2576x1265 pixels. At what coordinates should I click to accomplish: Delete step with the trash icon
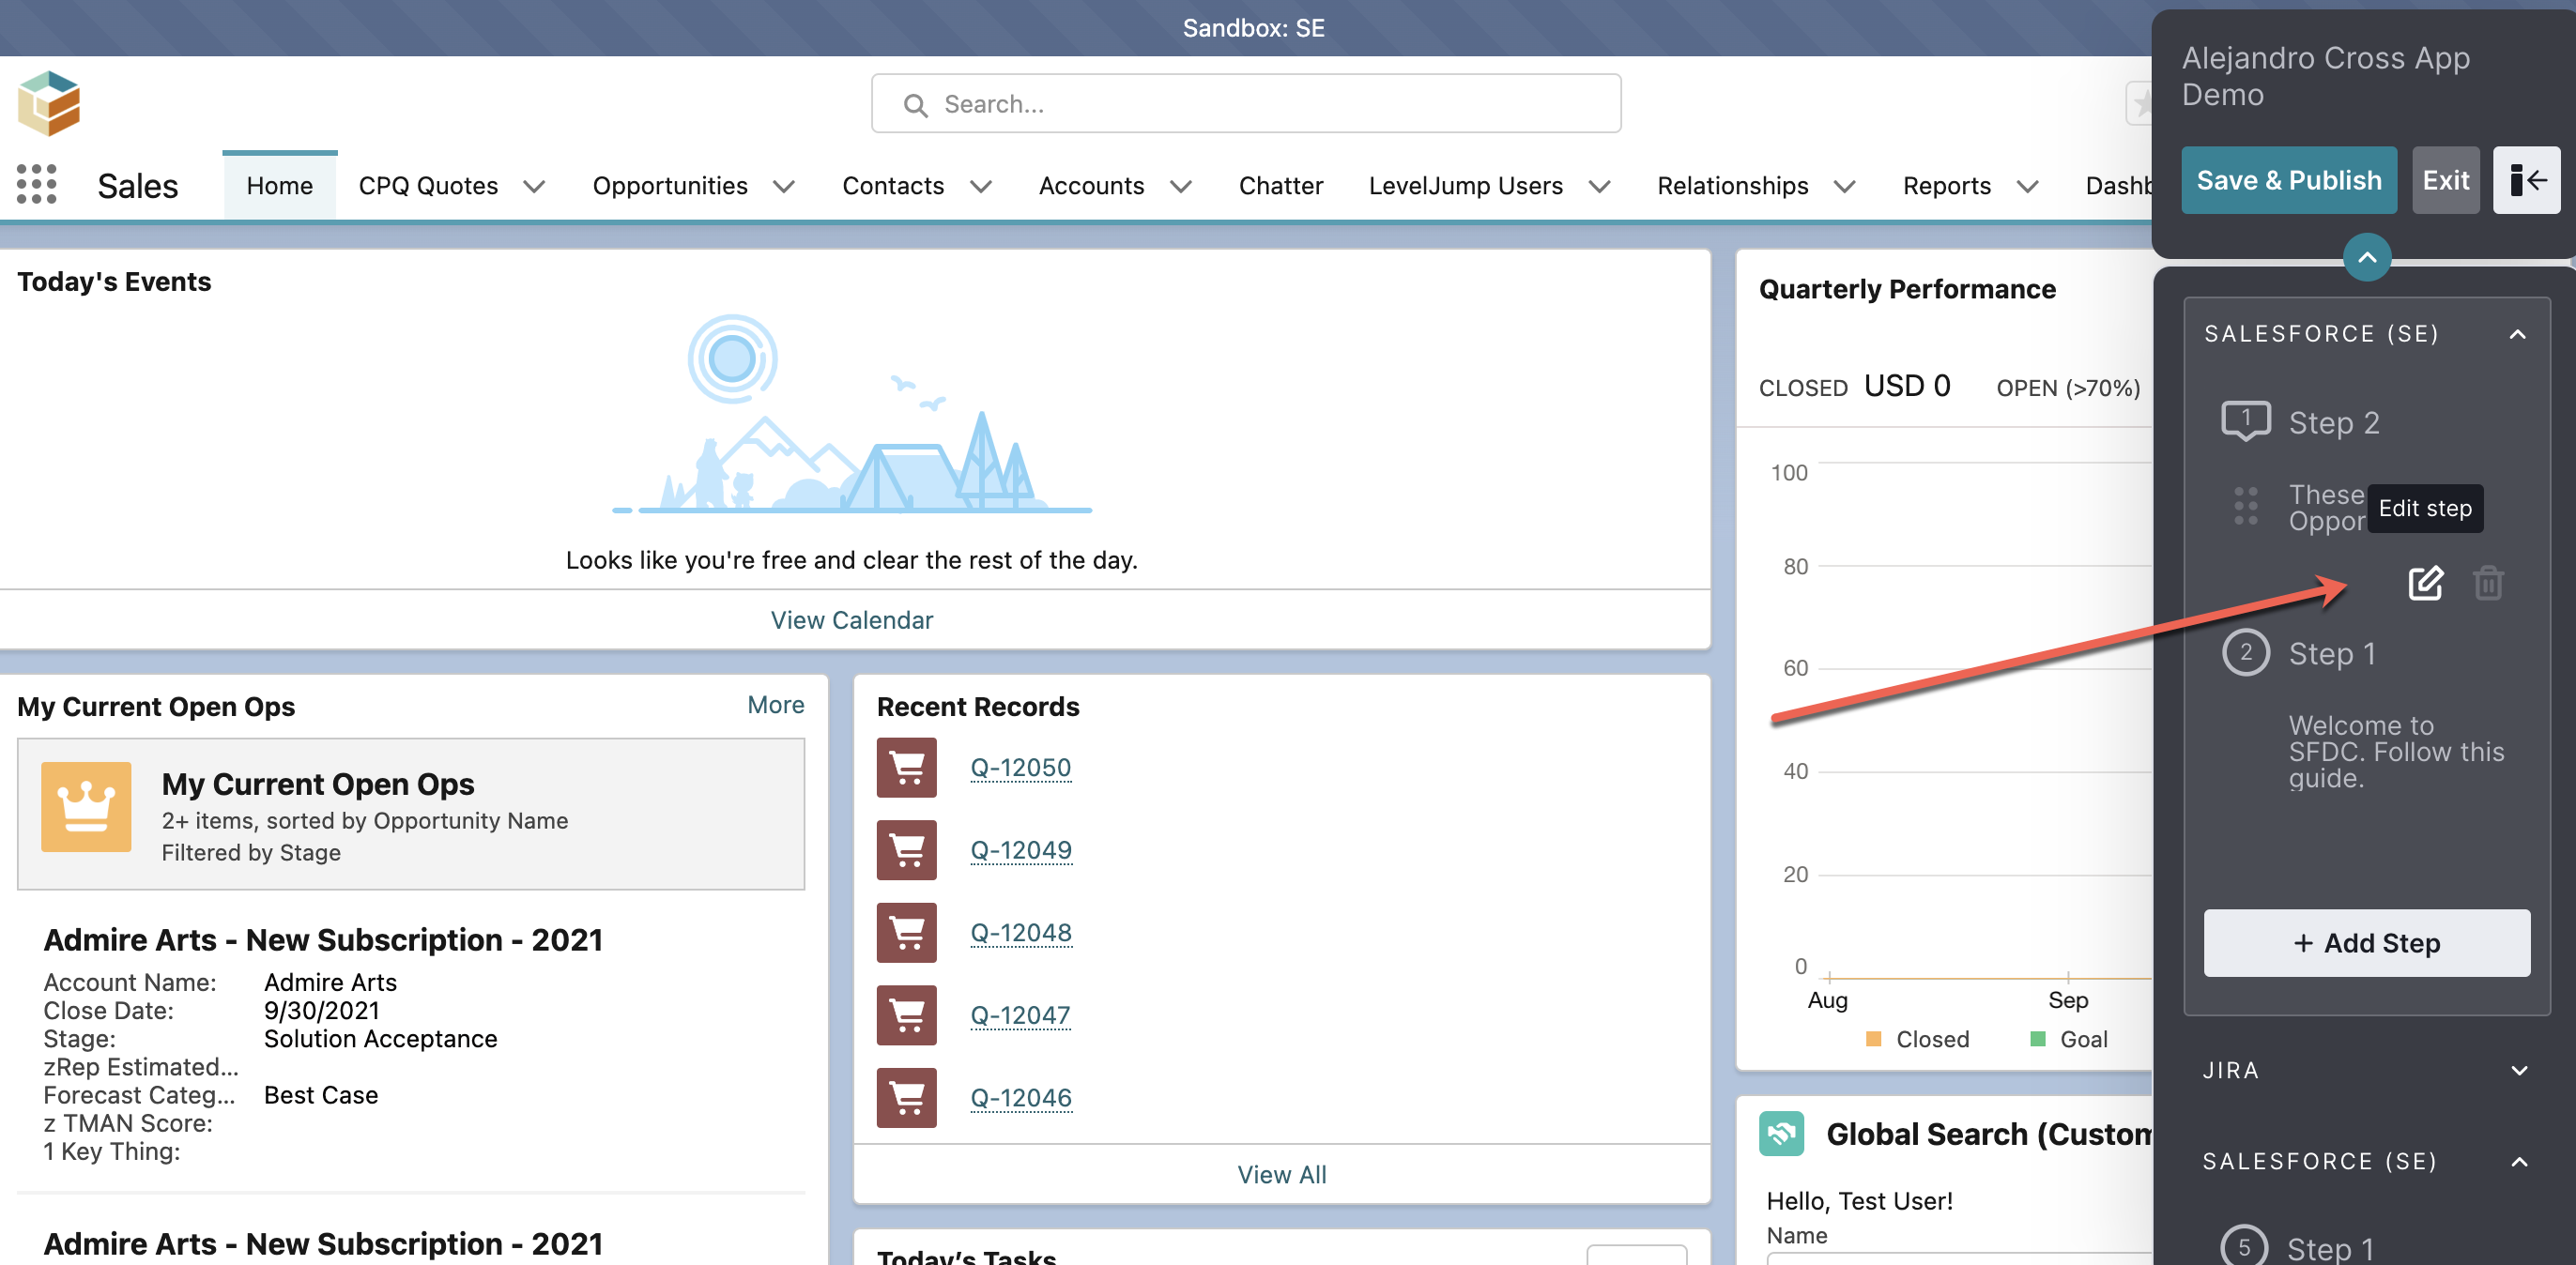(x=2488, y=583)
